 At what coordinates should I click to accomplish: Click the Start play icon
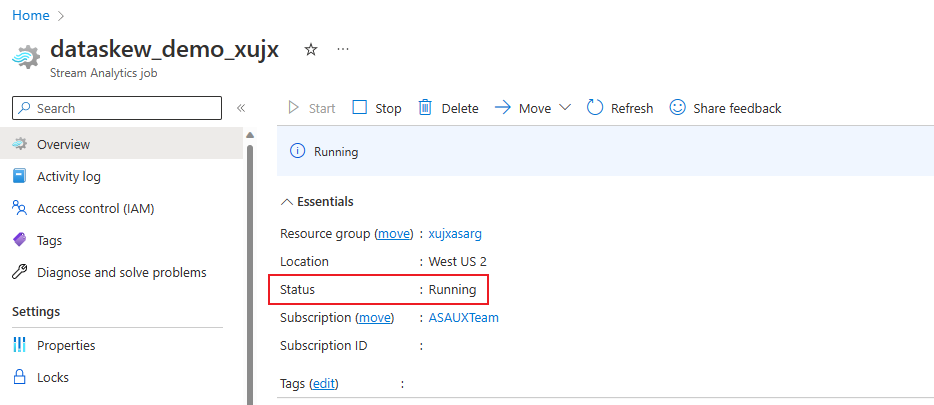pyautogui.click(x=293, y=108)
